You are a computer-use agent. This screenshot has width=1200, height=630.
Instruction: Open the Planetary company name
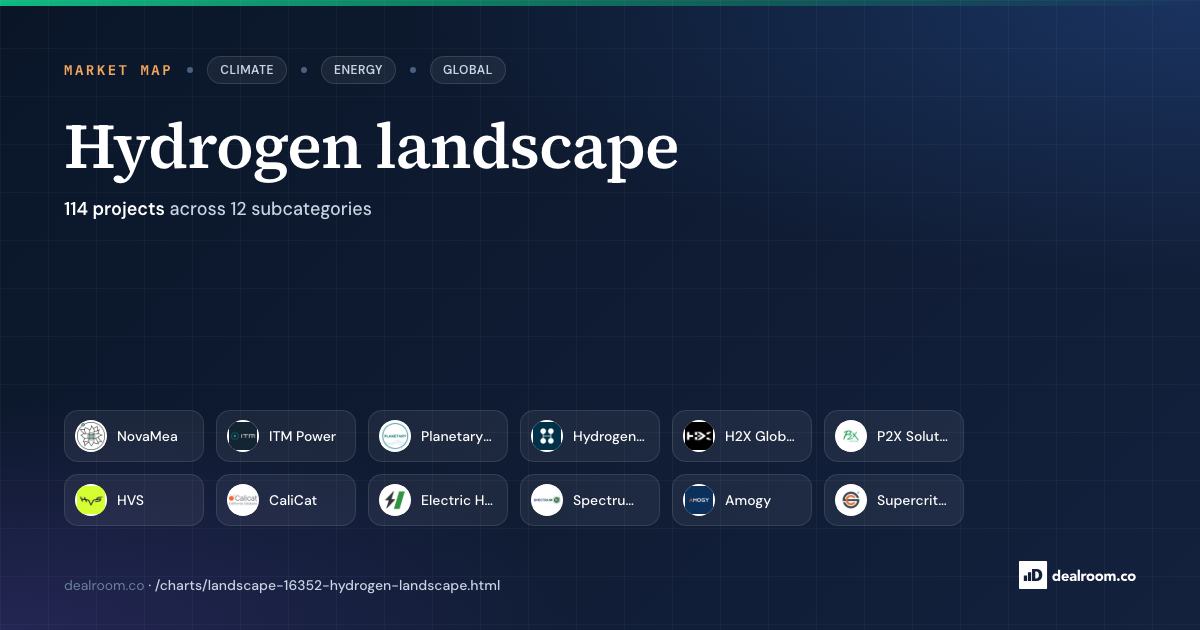click(x=457, y=436)
